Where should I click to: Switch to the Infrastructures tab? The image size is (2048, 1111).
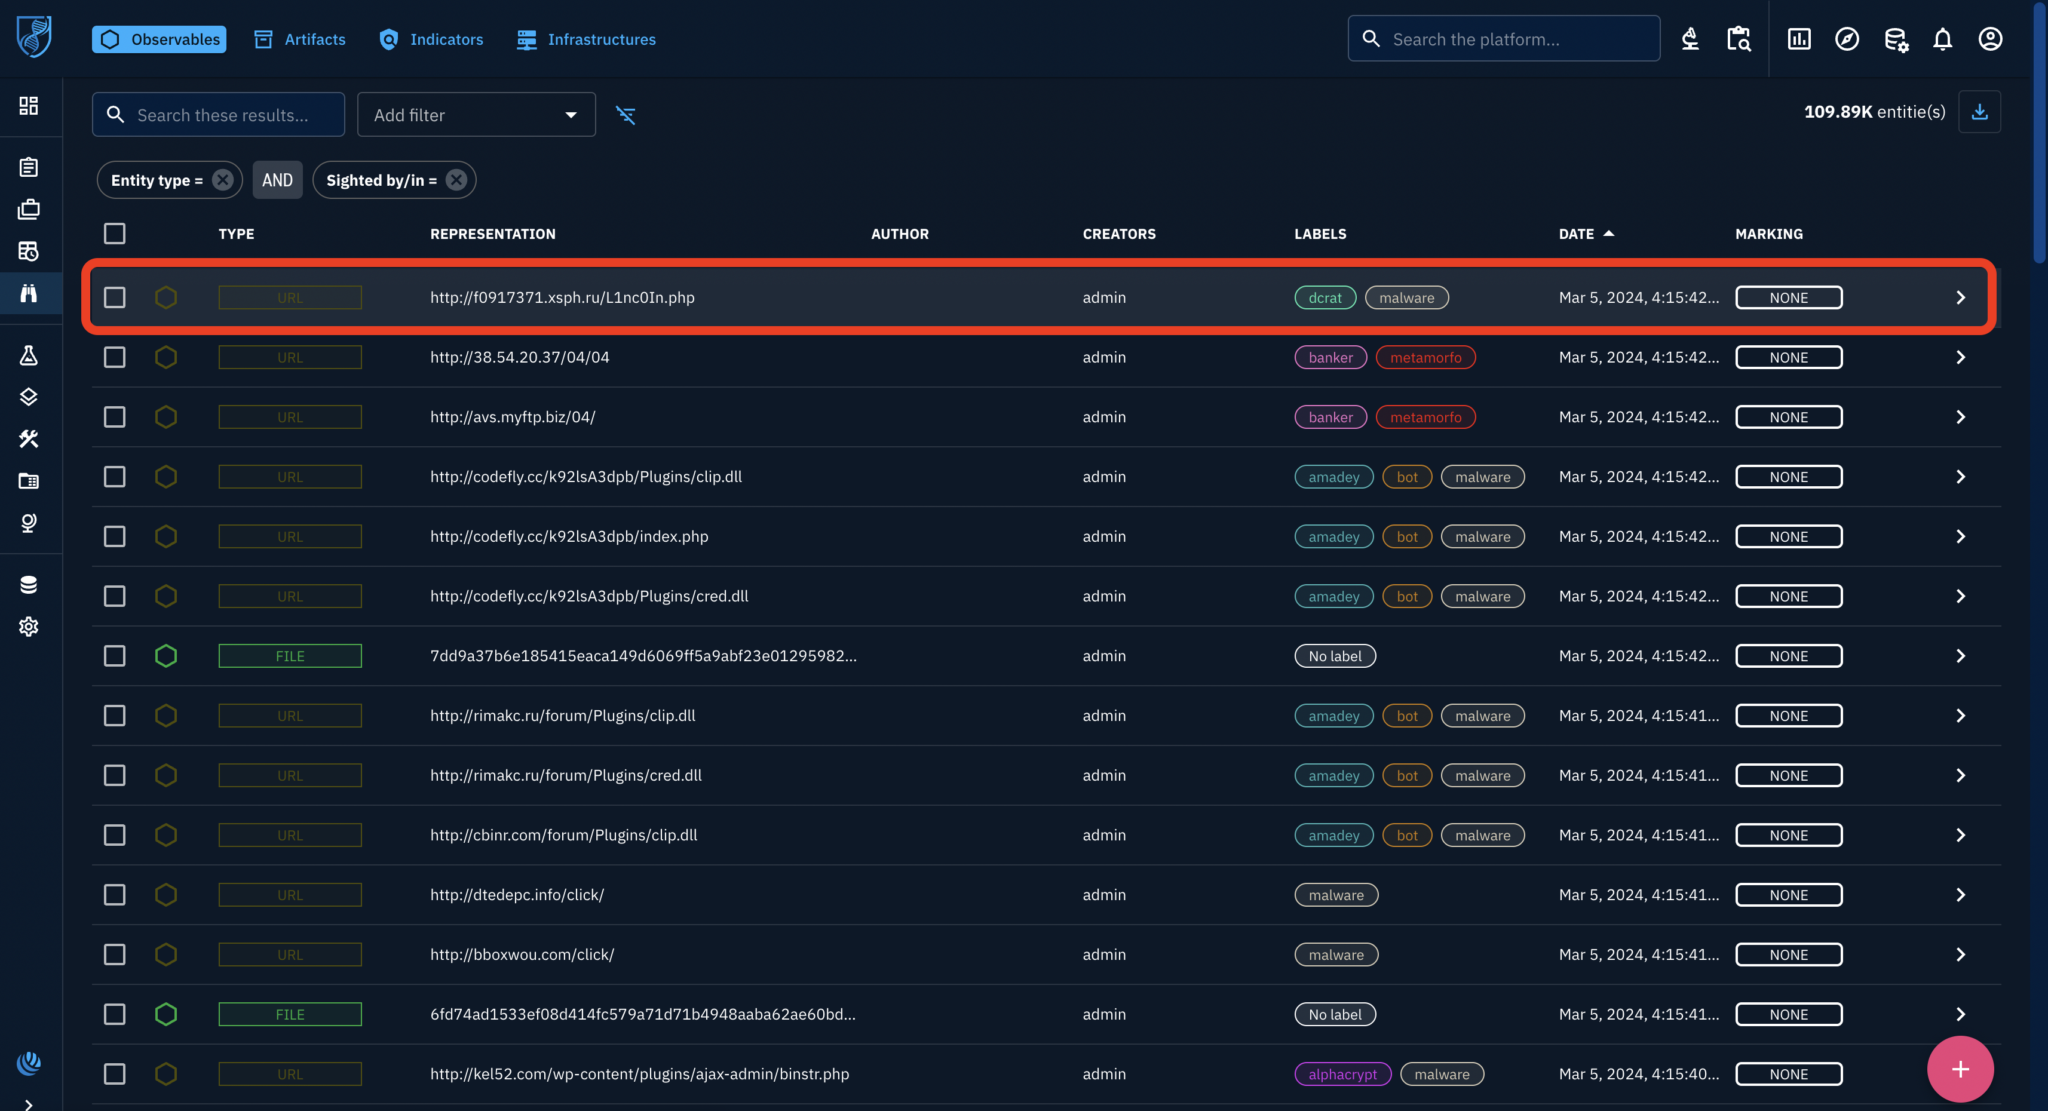[x=586, y=39]
